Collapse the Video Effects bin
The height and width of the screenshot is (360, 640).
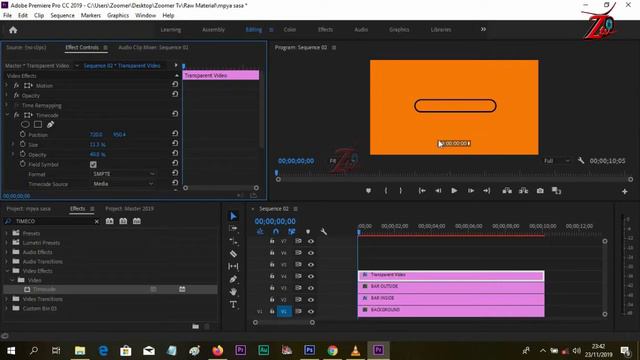point(6,271)
